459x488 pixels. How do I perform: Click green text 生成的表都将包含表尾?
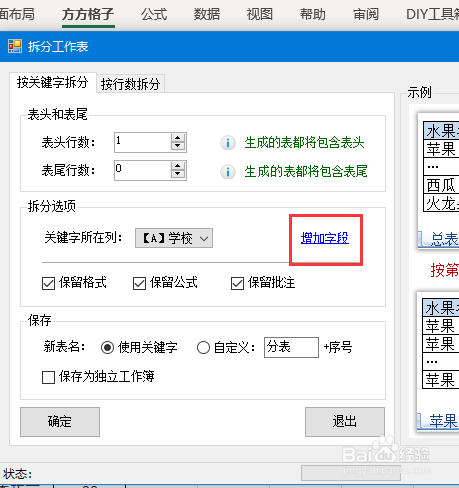pos(306,171)
